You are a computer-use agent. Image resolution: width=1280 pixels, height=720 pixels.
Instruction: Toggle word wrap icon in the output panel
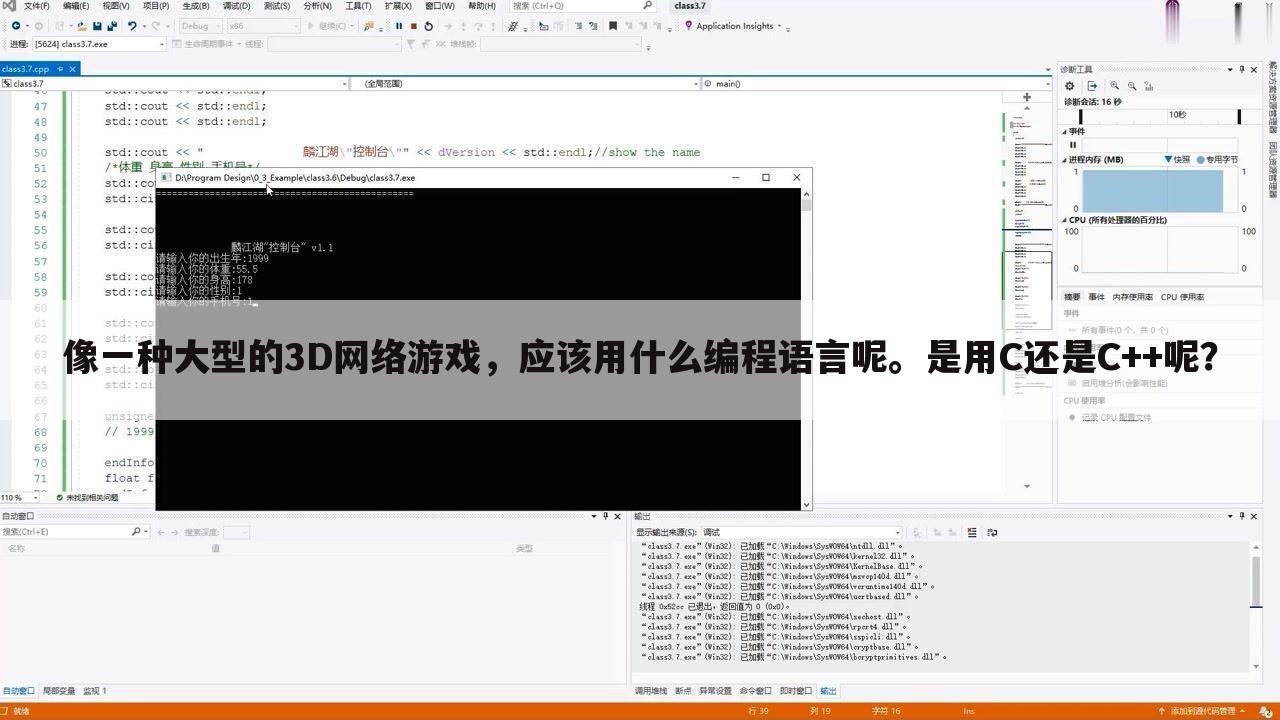pos(992,533)
